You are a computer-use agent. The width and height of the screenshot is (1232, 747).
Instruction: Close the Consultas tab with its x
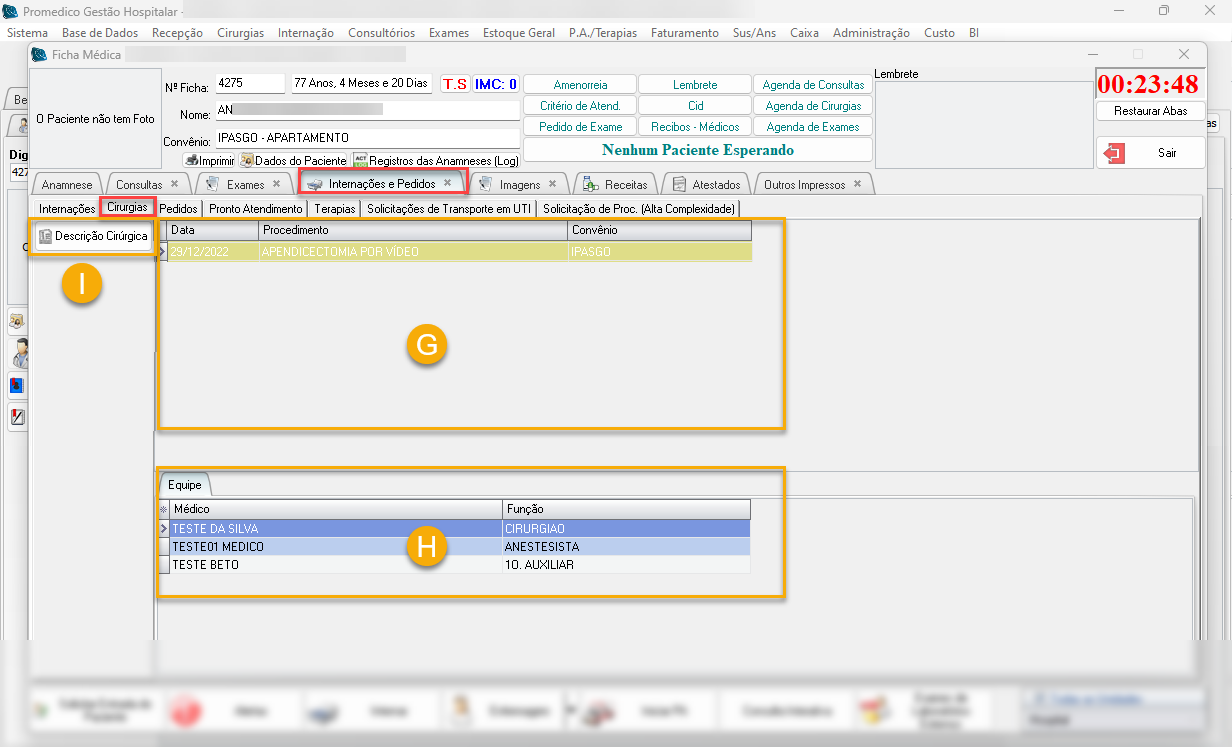point(174,184)
